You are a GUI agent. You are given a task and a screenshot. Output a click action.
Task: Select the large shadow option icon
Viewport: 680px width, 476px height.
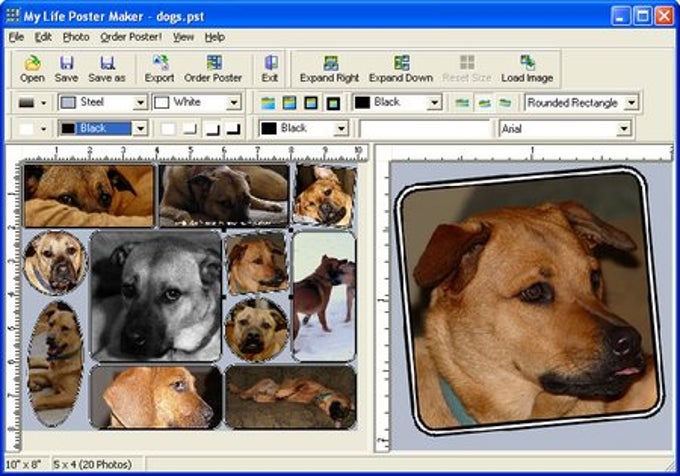[x=233, y=128]
